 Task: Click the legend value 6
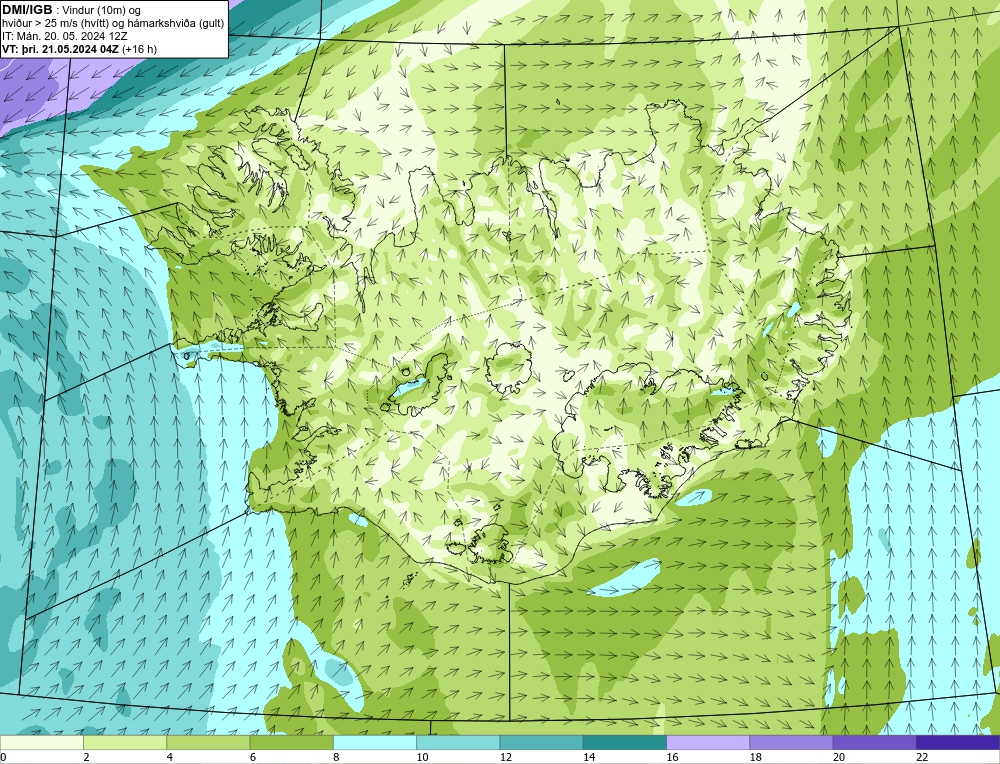click(x=253, y=757)
